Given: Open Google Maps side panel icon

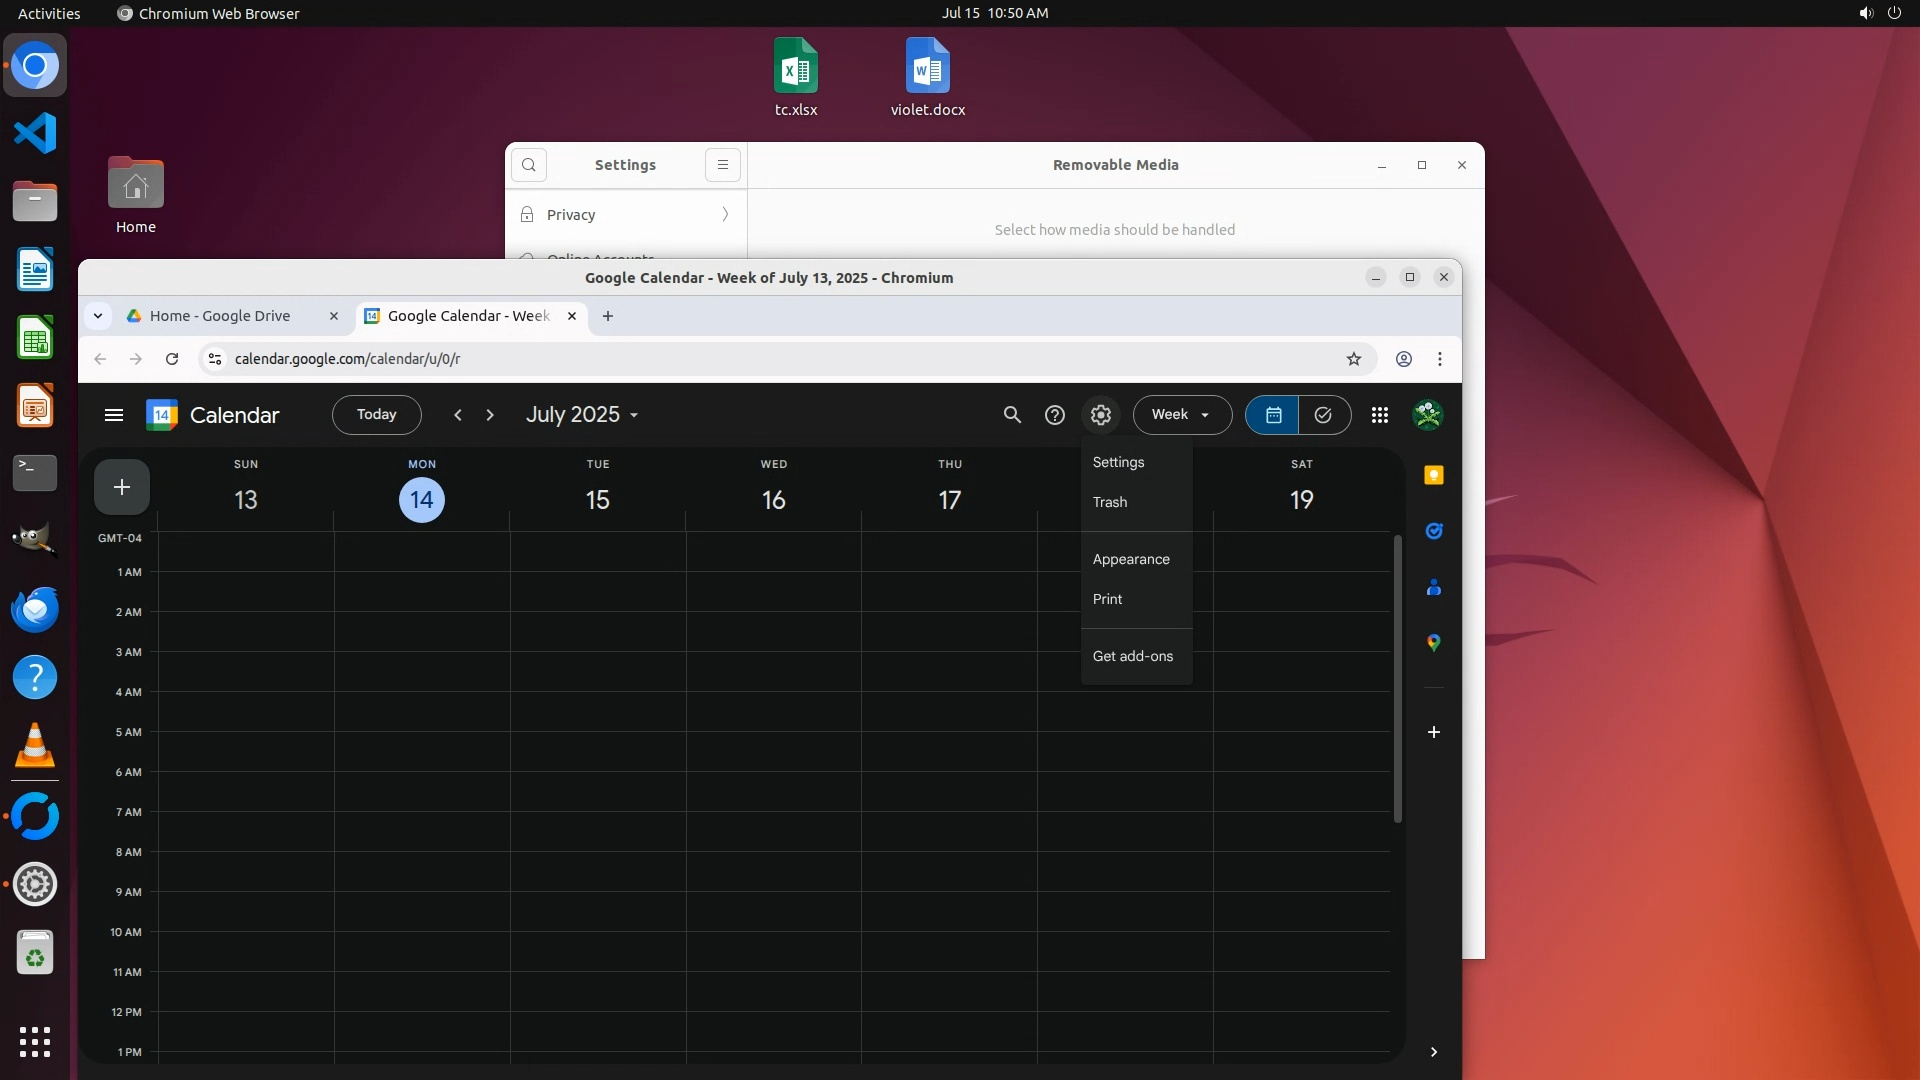Looking at the screenshot, I should click(x=1434, y=643).
